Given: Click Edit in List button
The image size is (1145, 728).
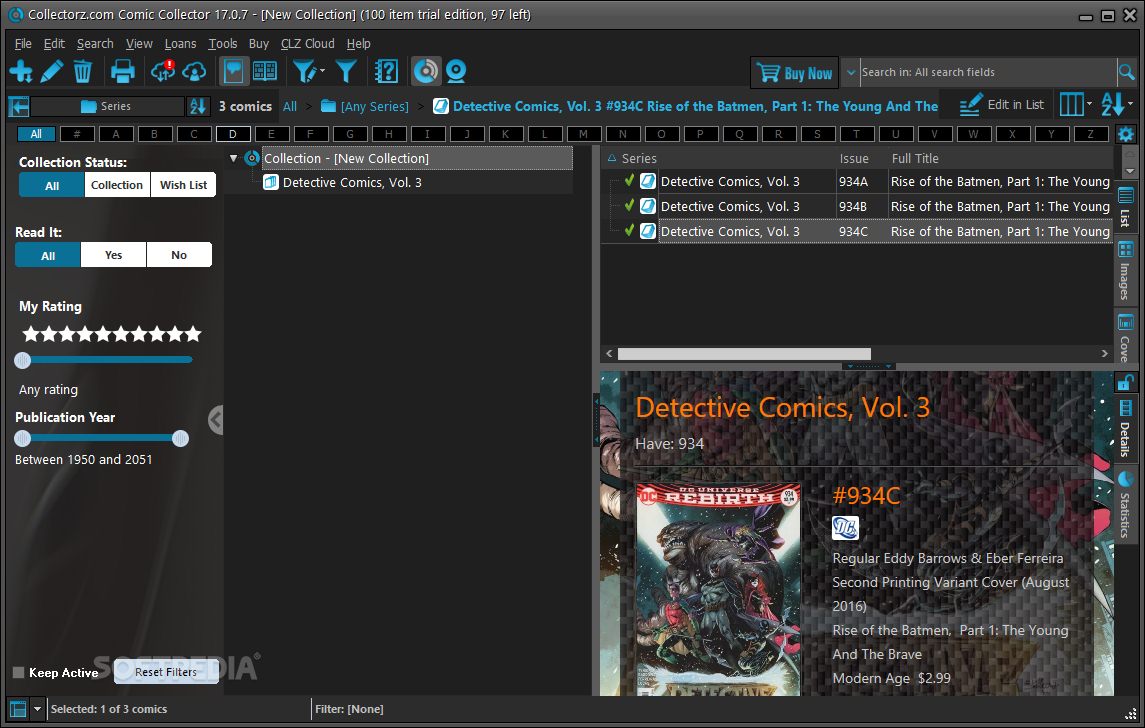Looking at the screenshot, I should point(1001,105).
